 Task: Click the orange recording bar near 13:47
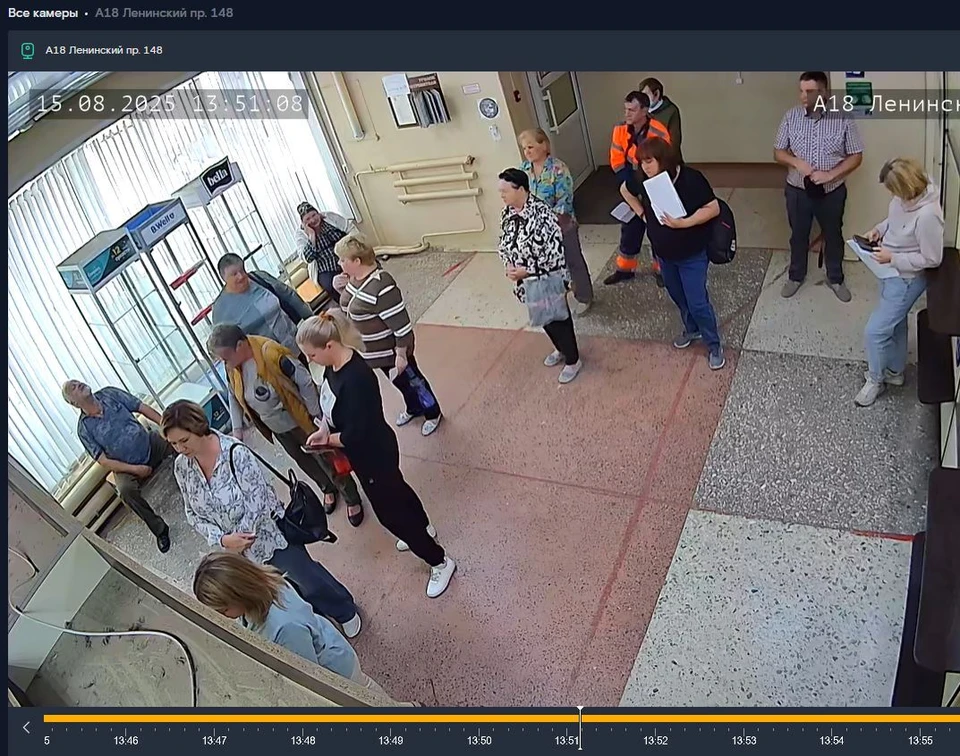click(x=214, y=719)
